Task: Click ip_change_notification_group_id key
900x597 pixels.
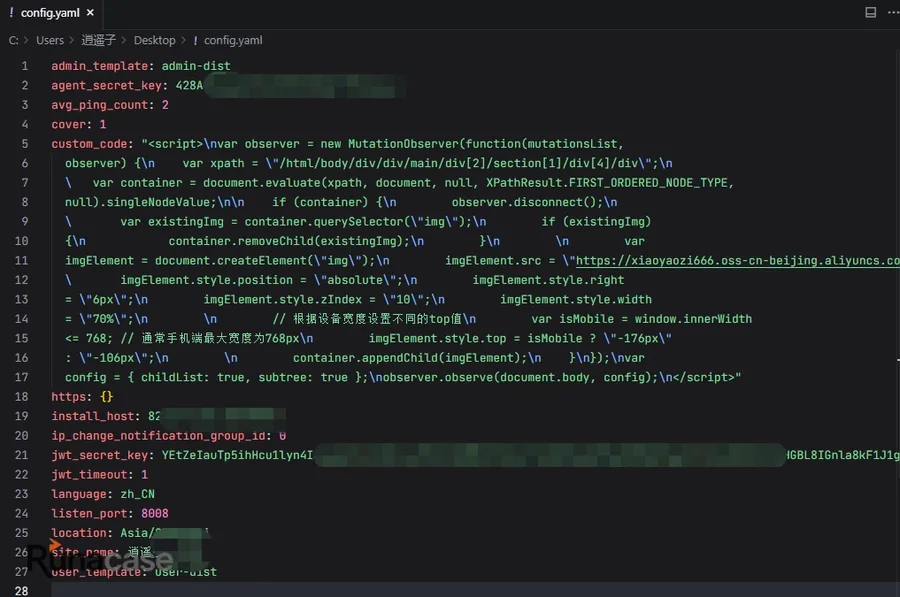Action: click(158, 436)
